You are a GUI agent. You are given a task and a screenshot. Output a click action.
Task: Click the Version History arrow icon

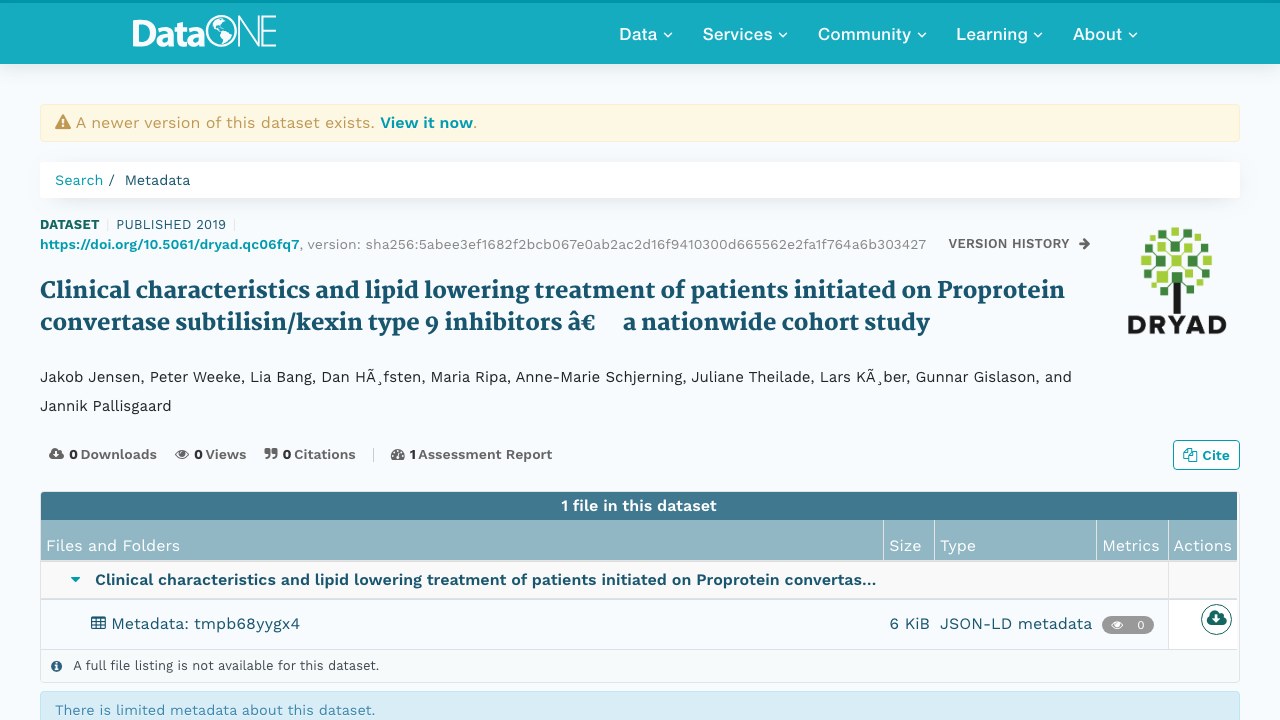1085,244
